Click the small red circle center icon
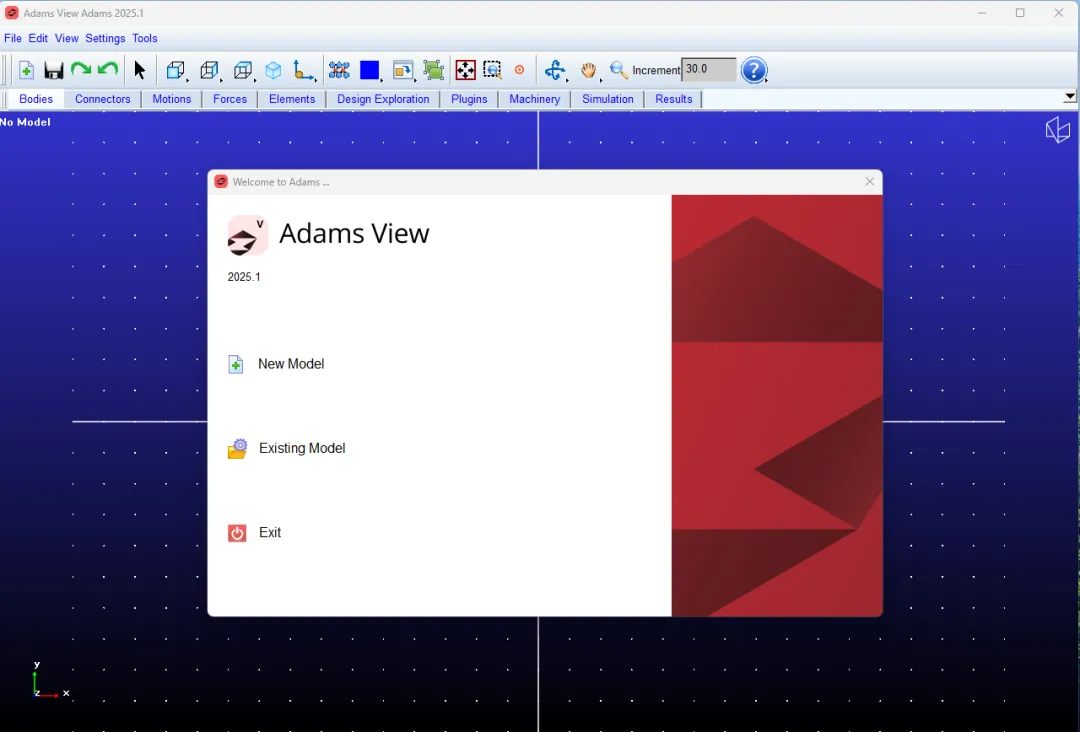This screenshot has height=732, width=1080. (519, 70)
